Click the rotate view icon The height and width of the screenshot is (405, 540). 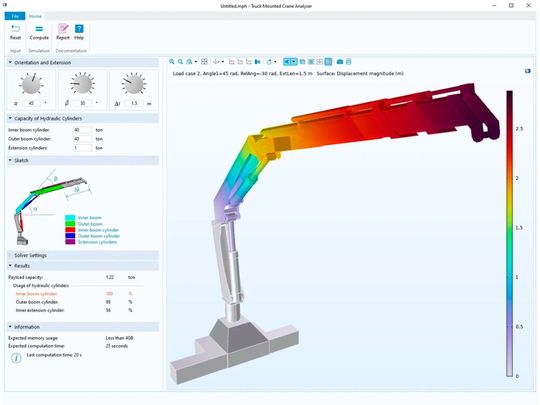(269, 62)
